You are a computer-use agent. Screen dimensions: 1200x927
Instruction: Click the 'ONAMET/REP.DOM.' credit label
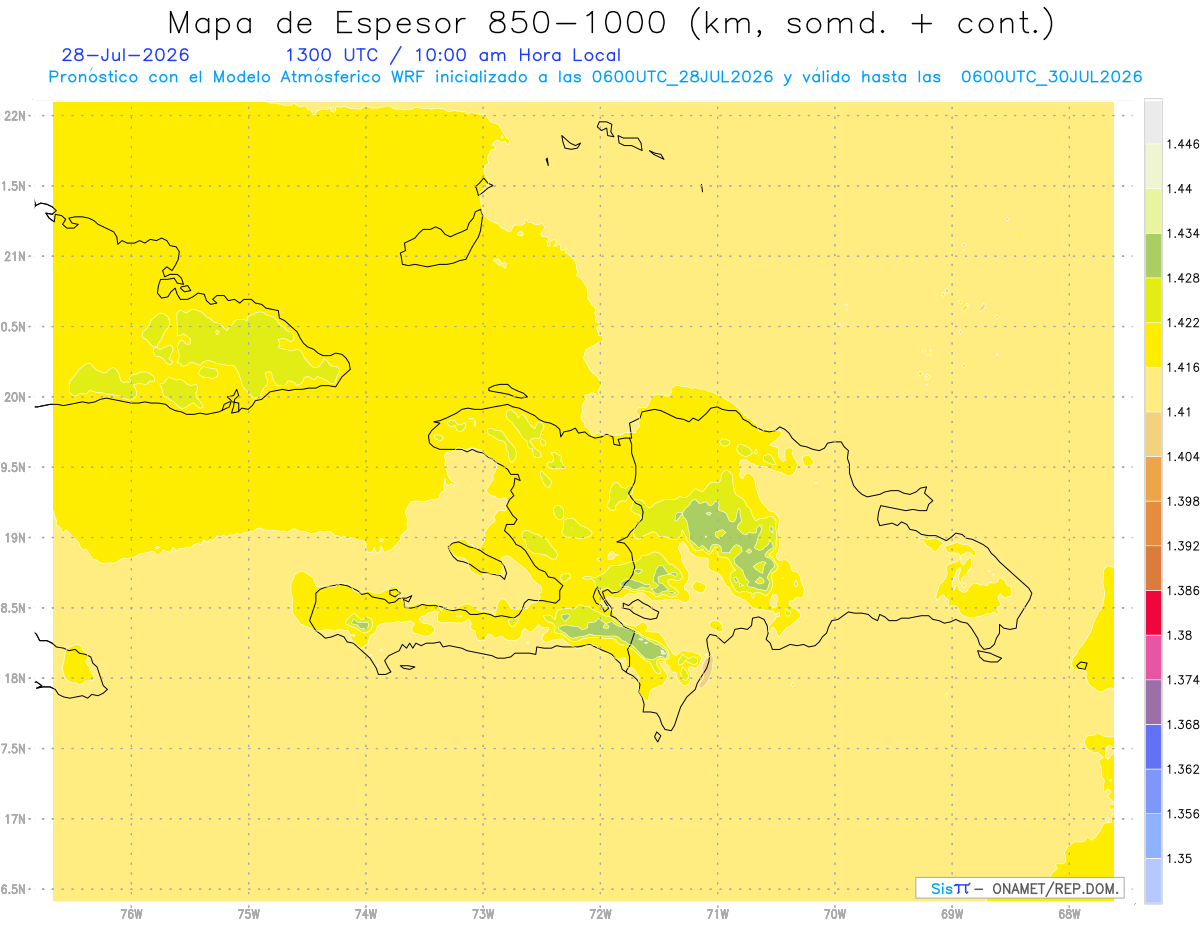(1056, 888)
